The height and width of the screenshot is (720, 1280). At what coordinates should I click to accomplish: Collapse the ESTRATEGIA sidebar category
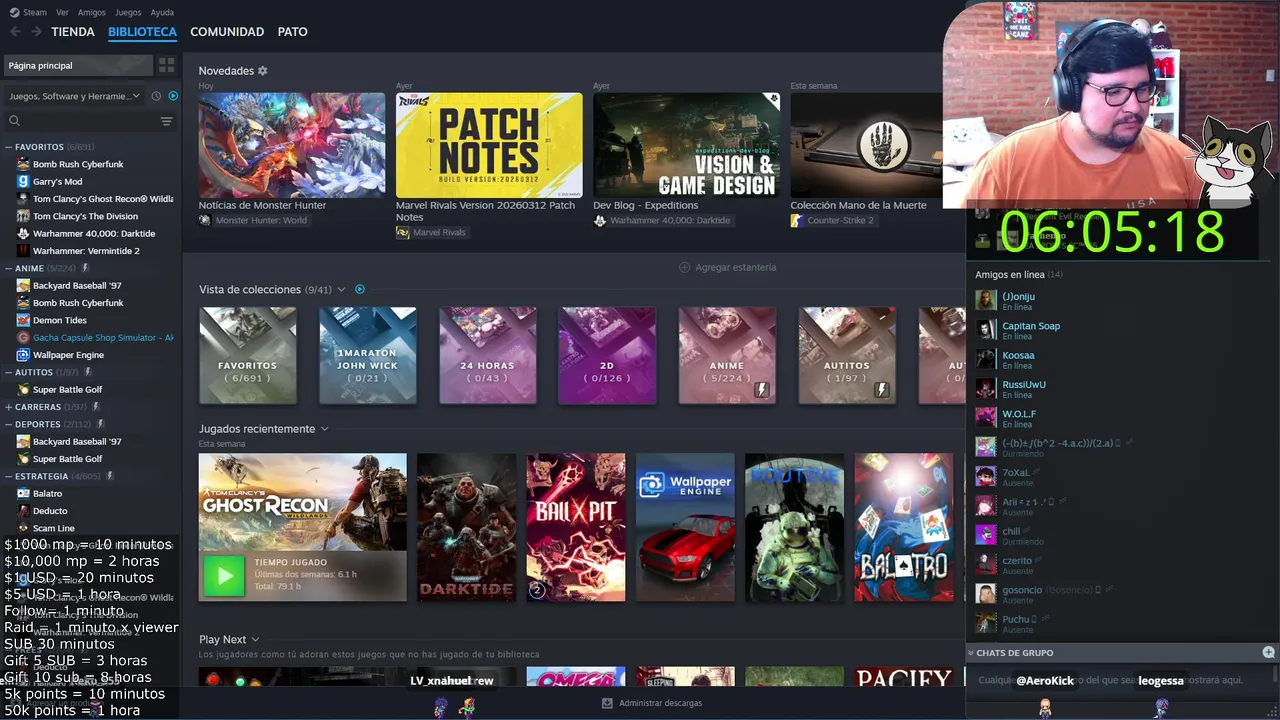pyautogui.click(x=9, y=476)
